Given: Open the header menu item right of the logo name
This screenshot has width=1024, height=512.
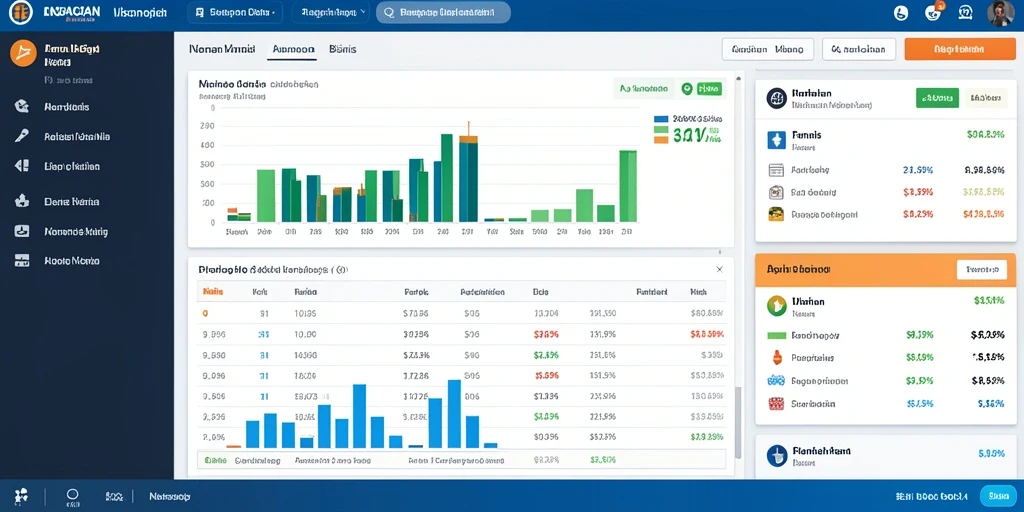Looking at the screenshot, I should [x=139, y=12].
